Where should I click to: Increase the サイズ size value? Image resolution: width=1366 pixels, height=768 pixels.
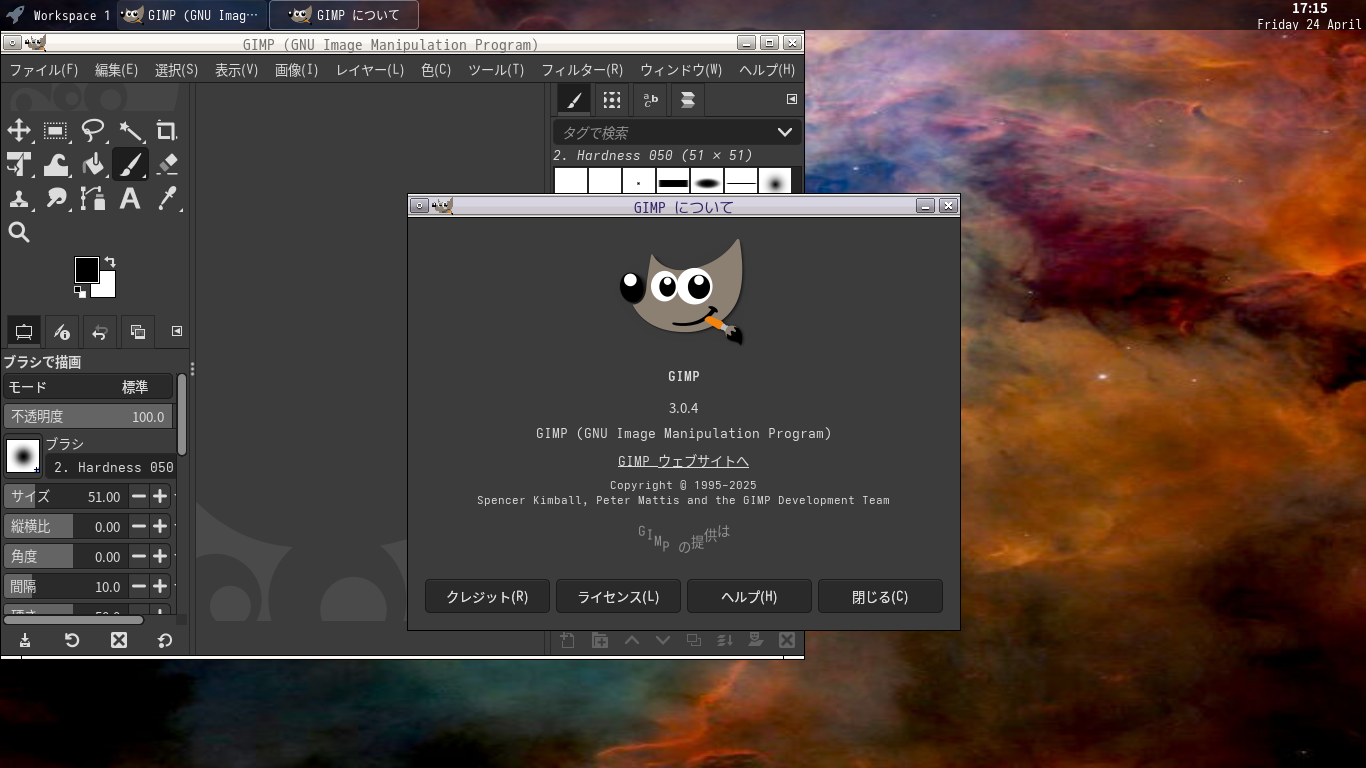click(160, 497)
